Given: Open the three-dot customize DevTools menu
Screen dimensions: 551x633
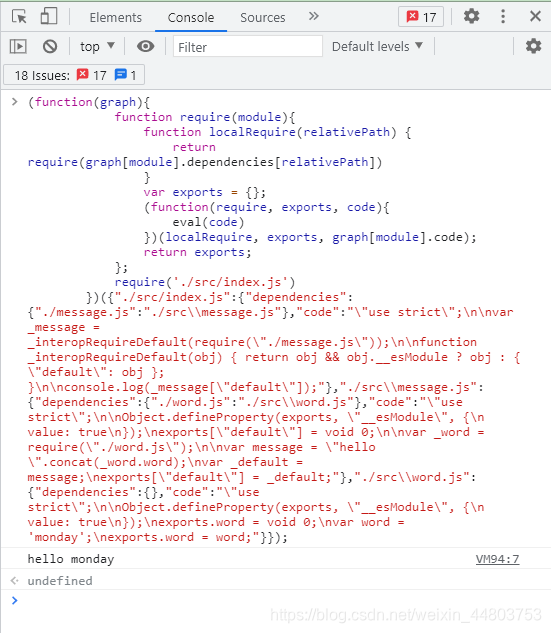Looking at the screenshot, I should point(503,17).
